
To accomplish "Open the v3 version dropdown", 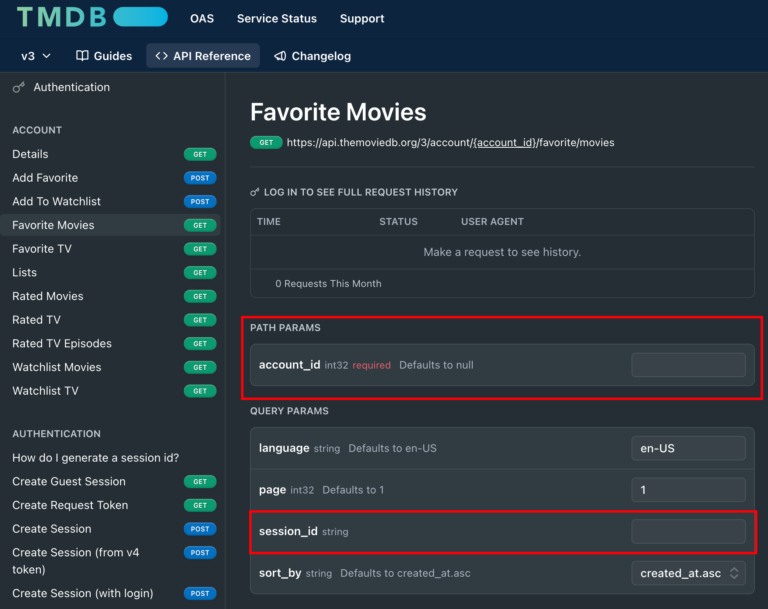I will 36,56.
